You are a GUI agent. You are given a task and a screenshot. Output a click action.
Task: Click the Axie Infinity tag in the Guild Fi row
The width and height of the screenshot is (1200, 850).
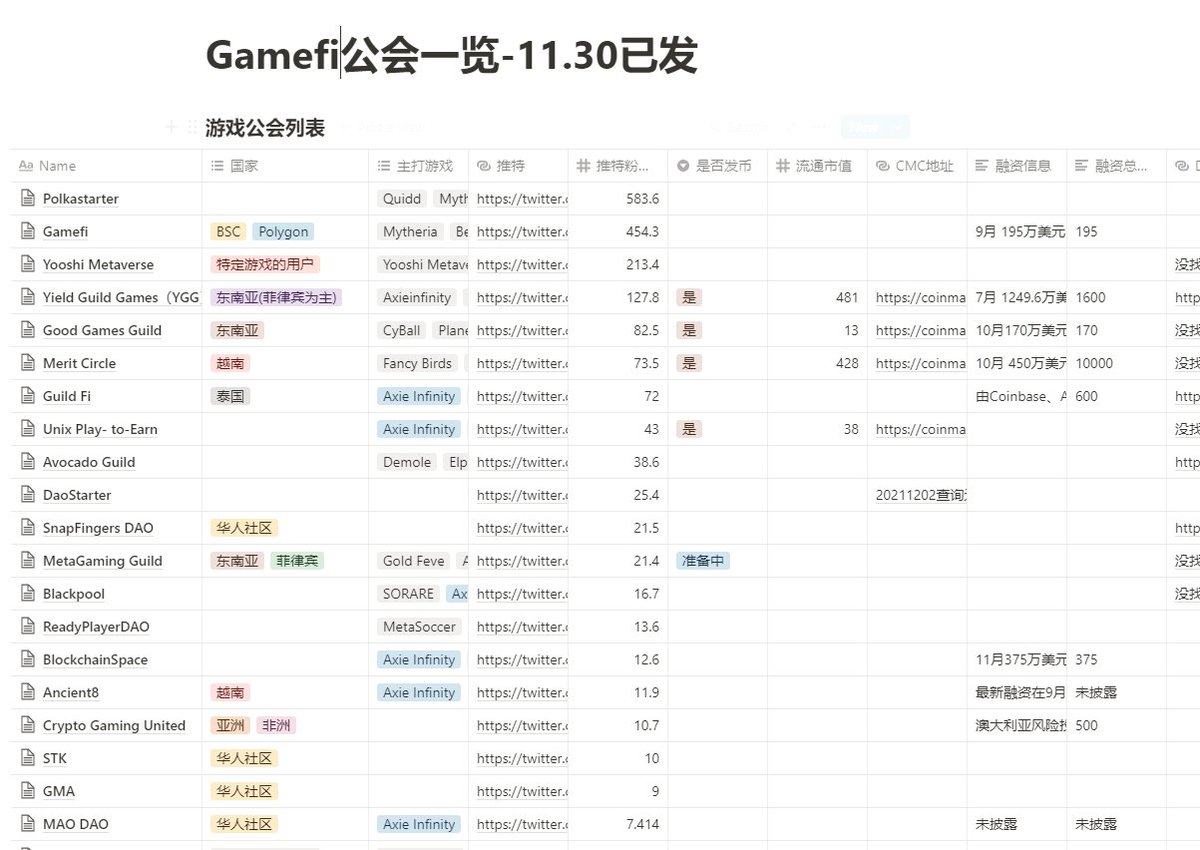tap(419, 397)
